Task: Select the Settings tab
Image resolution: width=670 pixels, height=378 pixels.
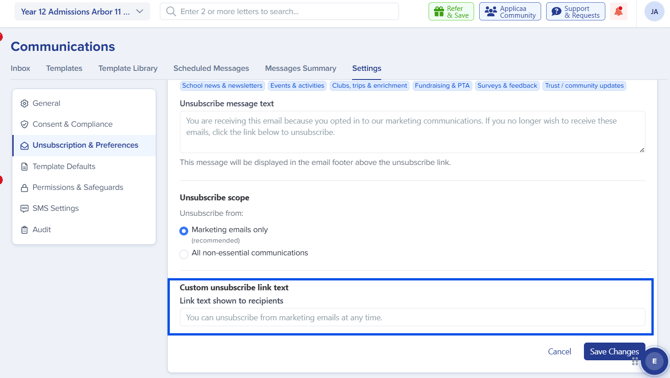Action: 367,68
